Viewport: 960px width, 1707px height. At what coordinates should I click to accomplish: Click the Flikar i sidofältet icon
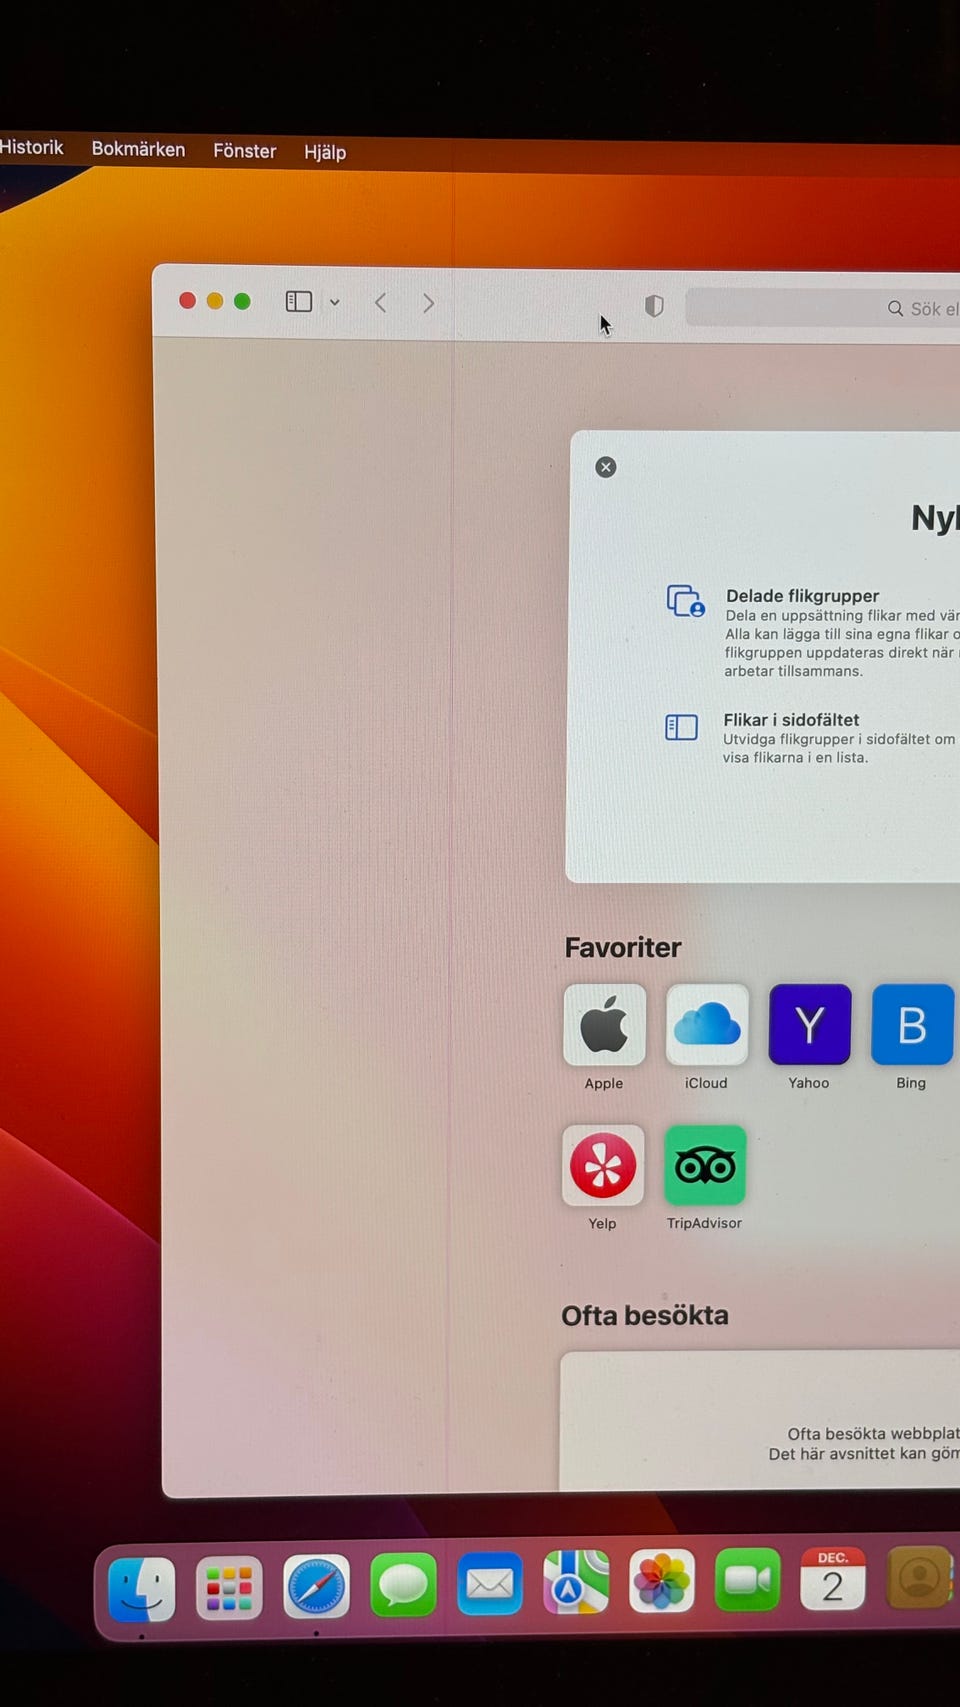point(682,727)
